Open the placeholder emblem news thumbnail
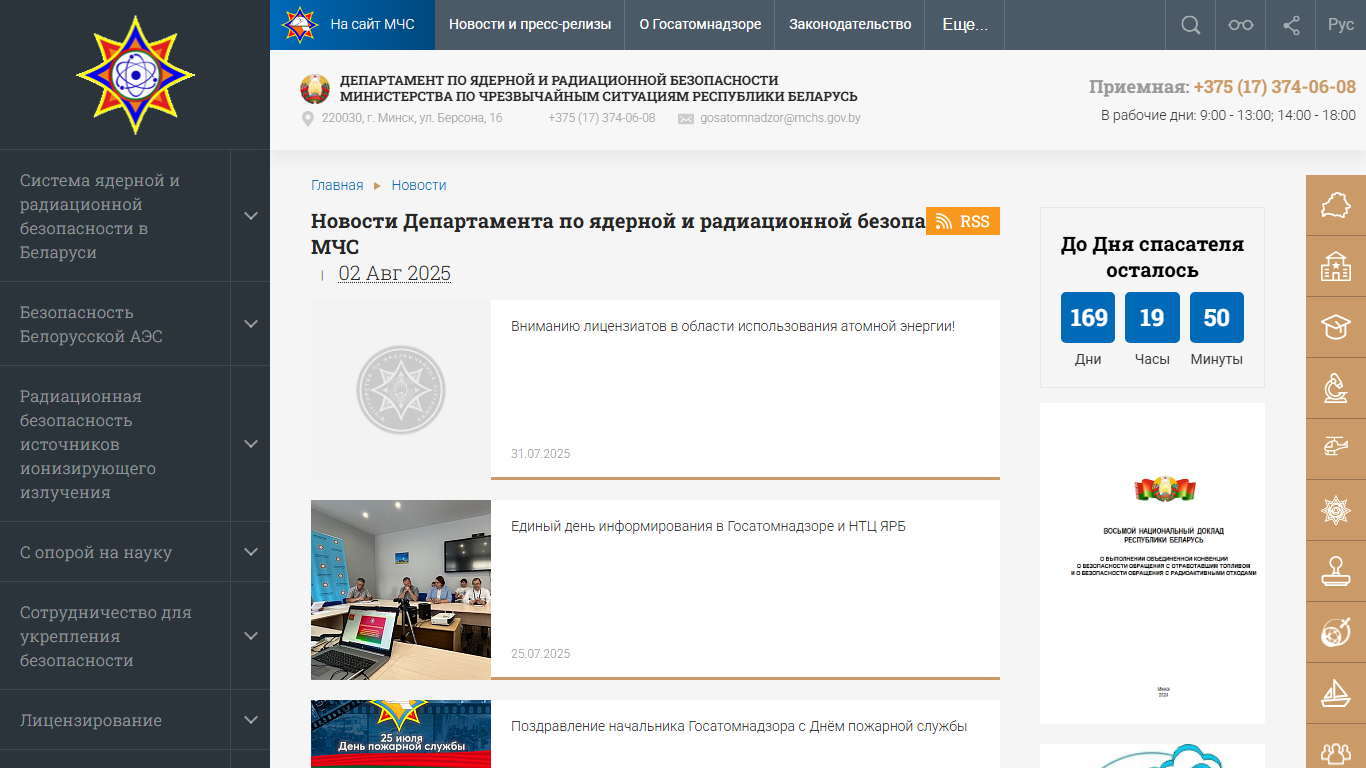 point(401,390)
